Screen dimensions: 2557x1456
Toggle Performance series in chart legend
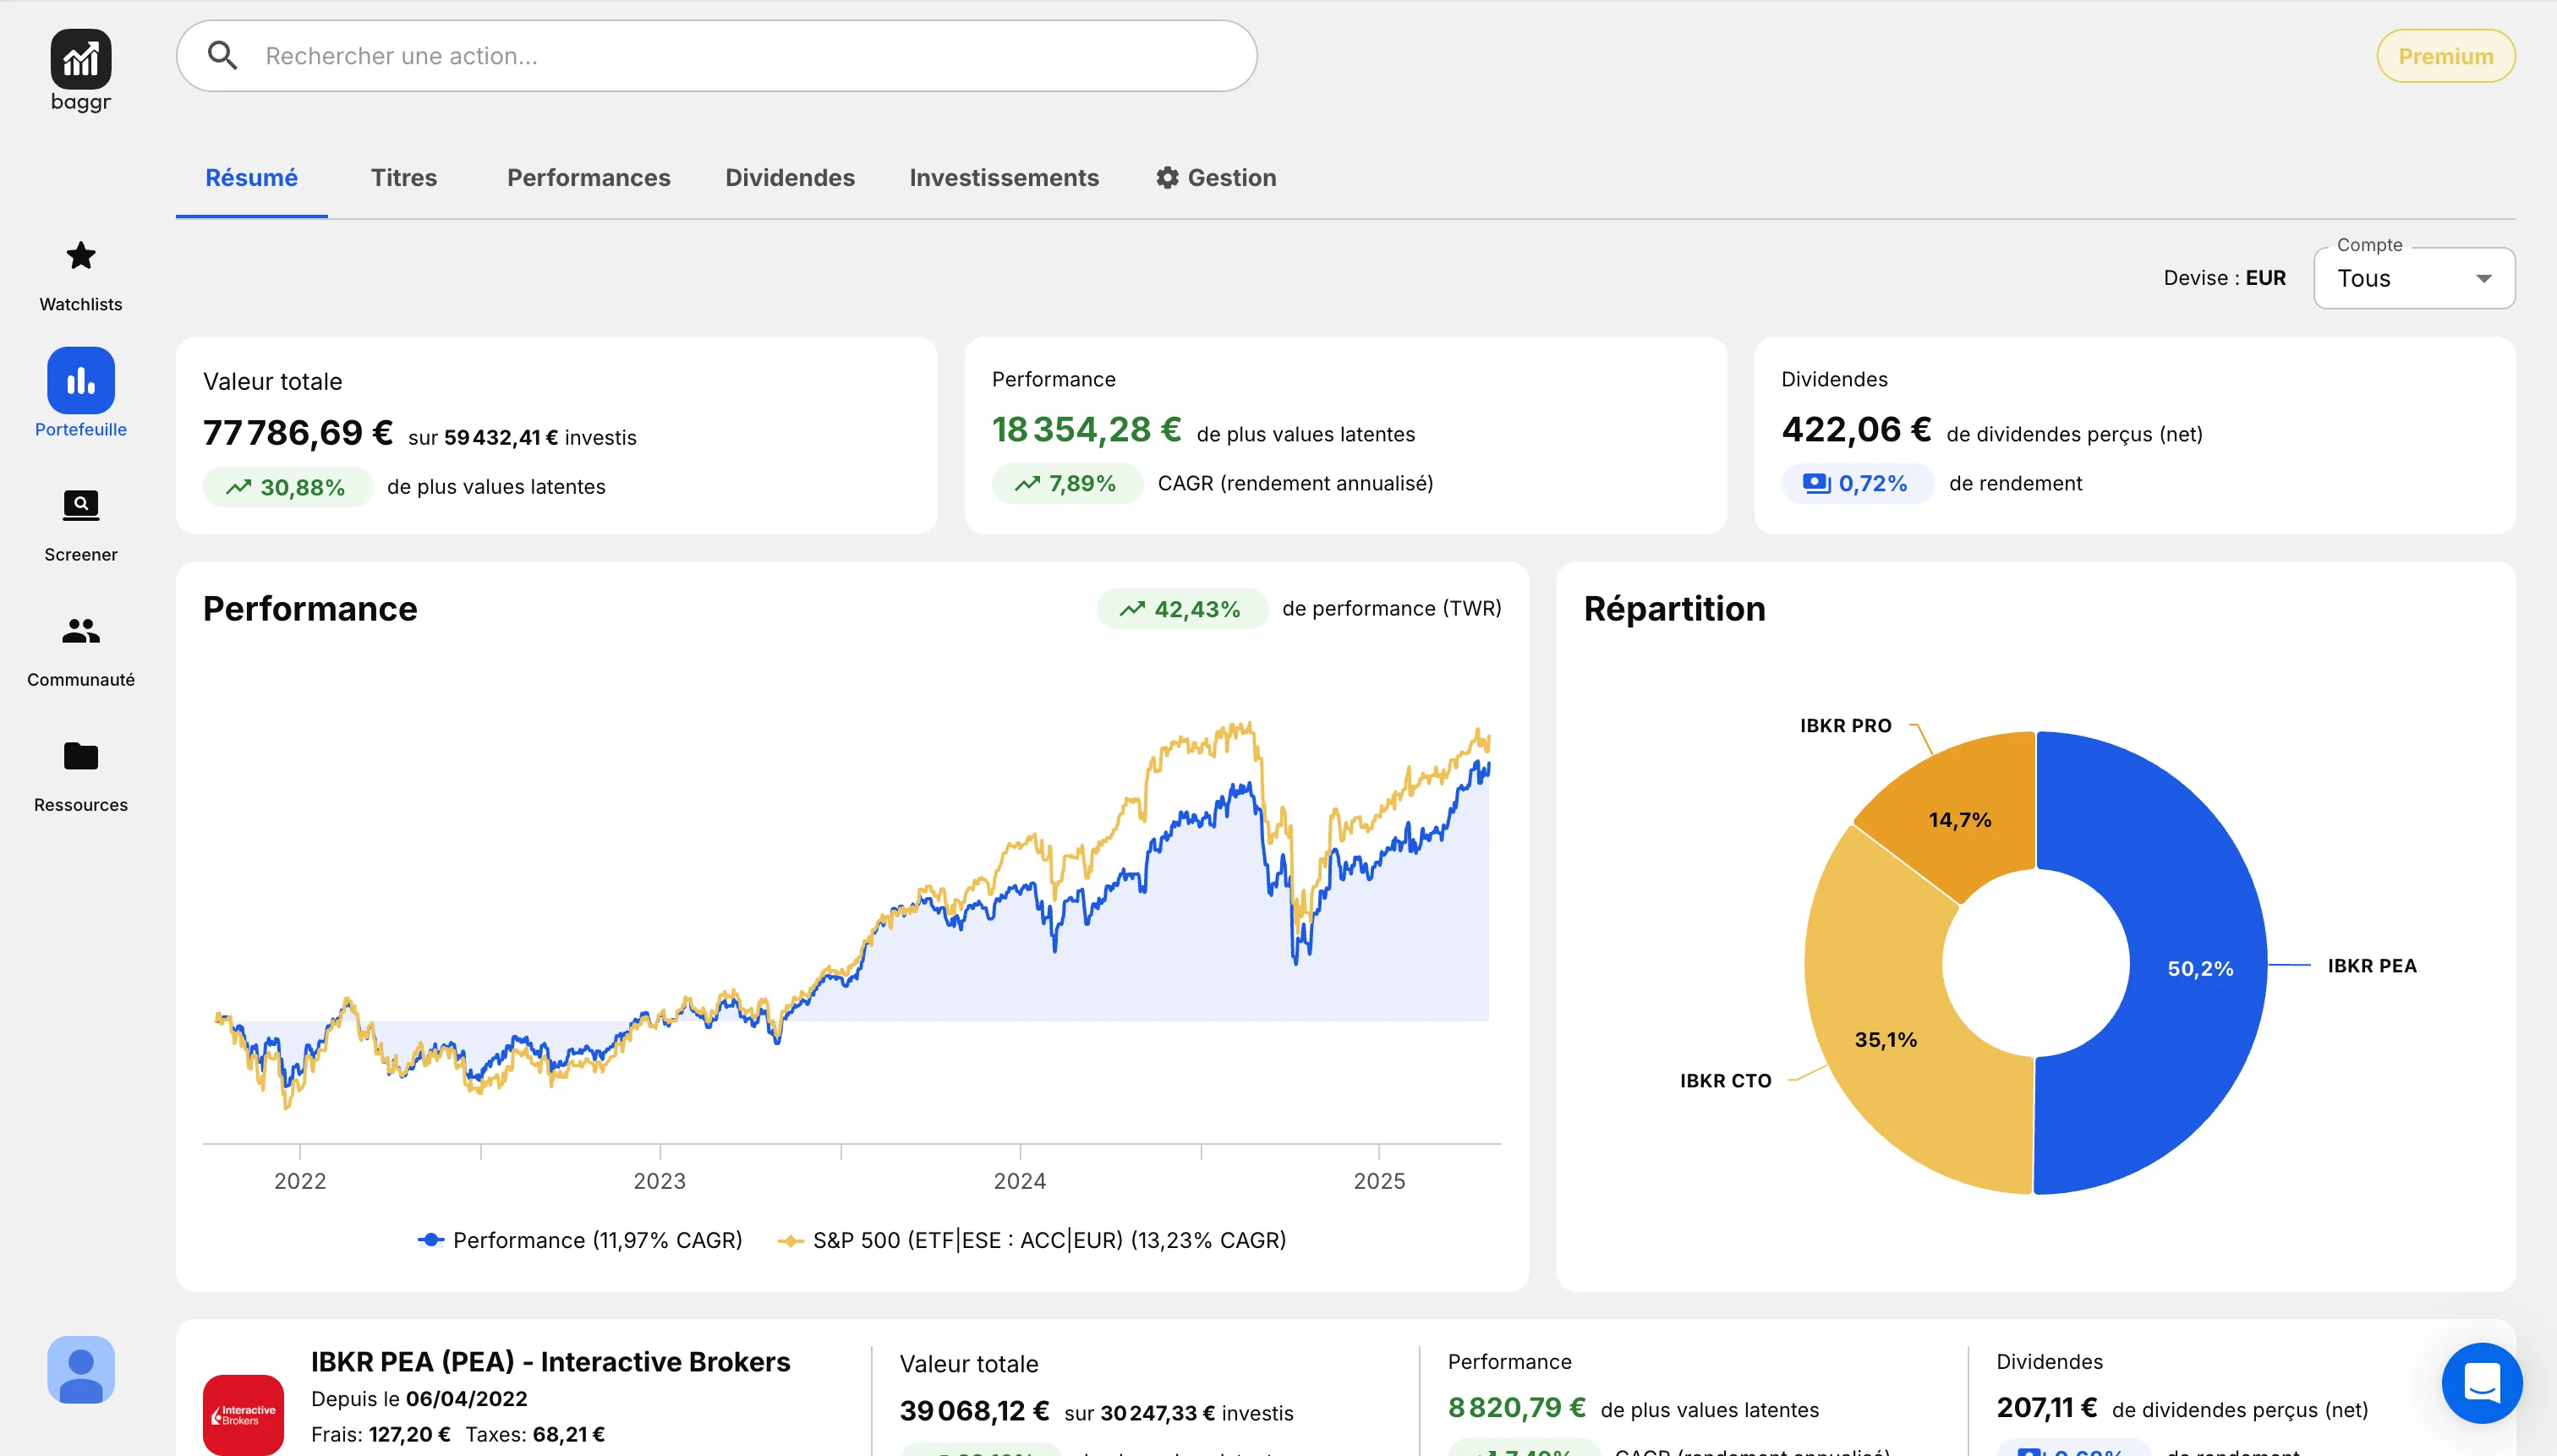[x=580, y=1240]
